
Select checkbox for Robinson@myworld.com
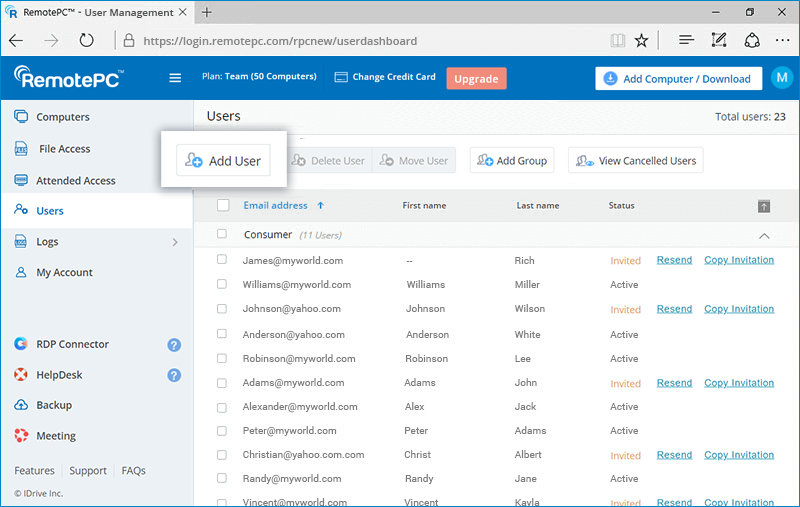(222, 358)
